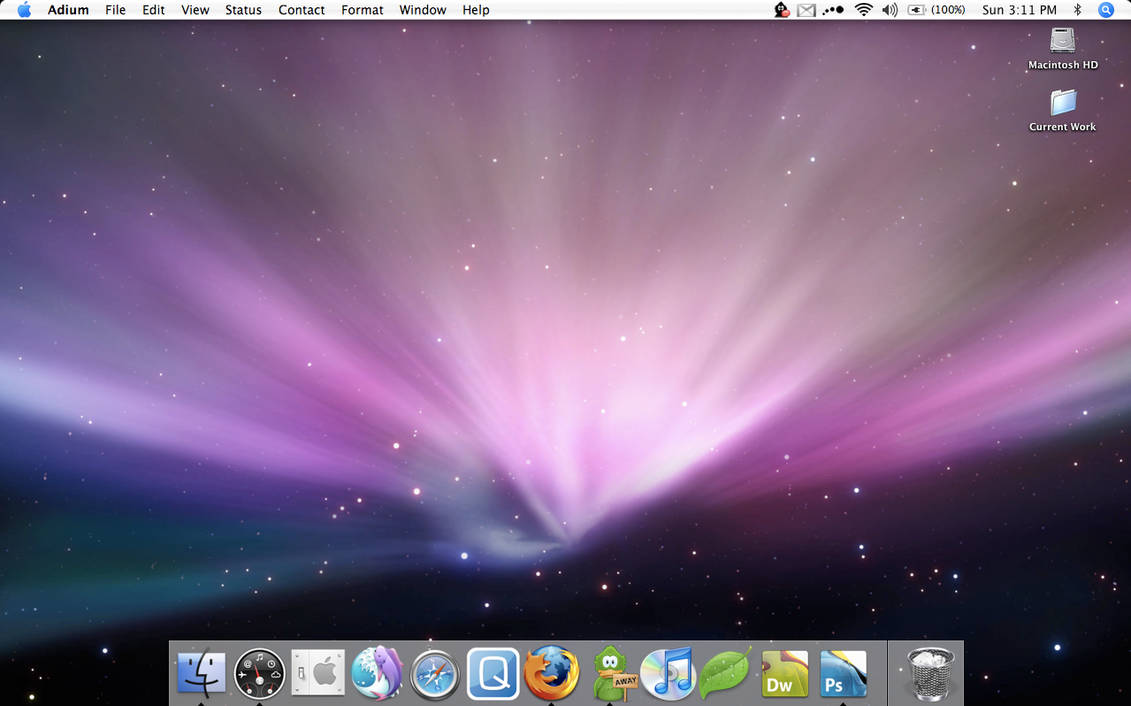Viewport: 1131px width, 706px height.
Task: Open System Preferences from the Dock
Action: (x=318, y=673)
